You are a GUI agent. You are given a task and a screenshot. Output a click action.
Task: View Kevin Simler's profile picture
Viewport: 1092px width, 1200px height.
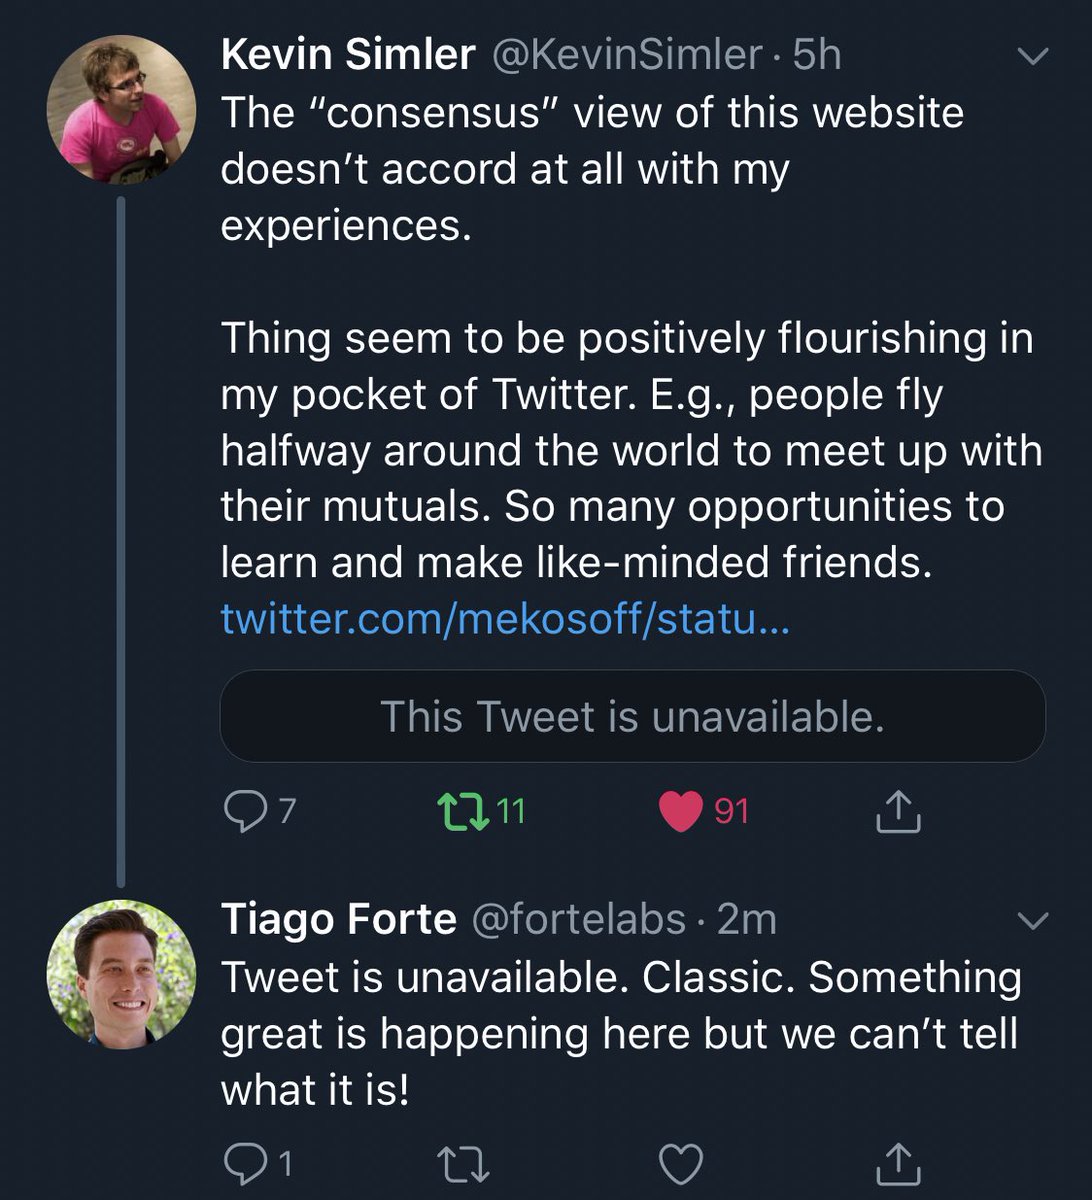(121, 111)
